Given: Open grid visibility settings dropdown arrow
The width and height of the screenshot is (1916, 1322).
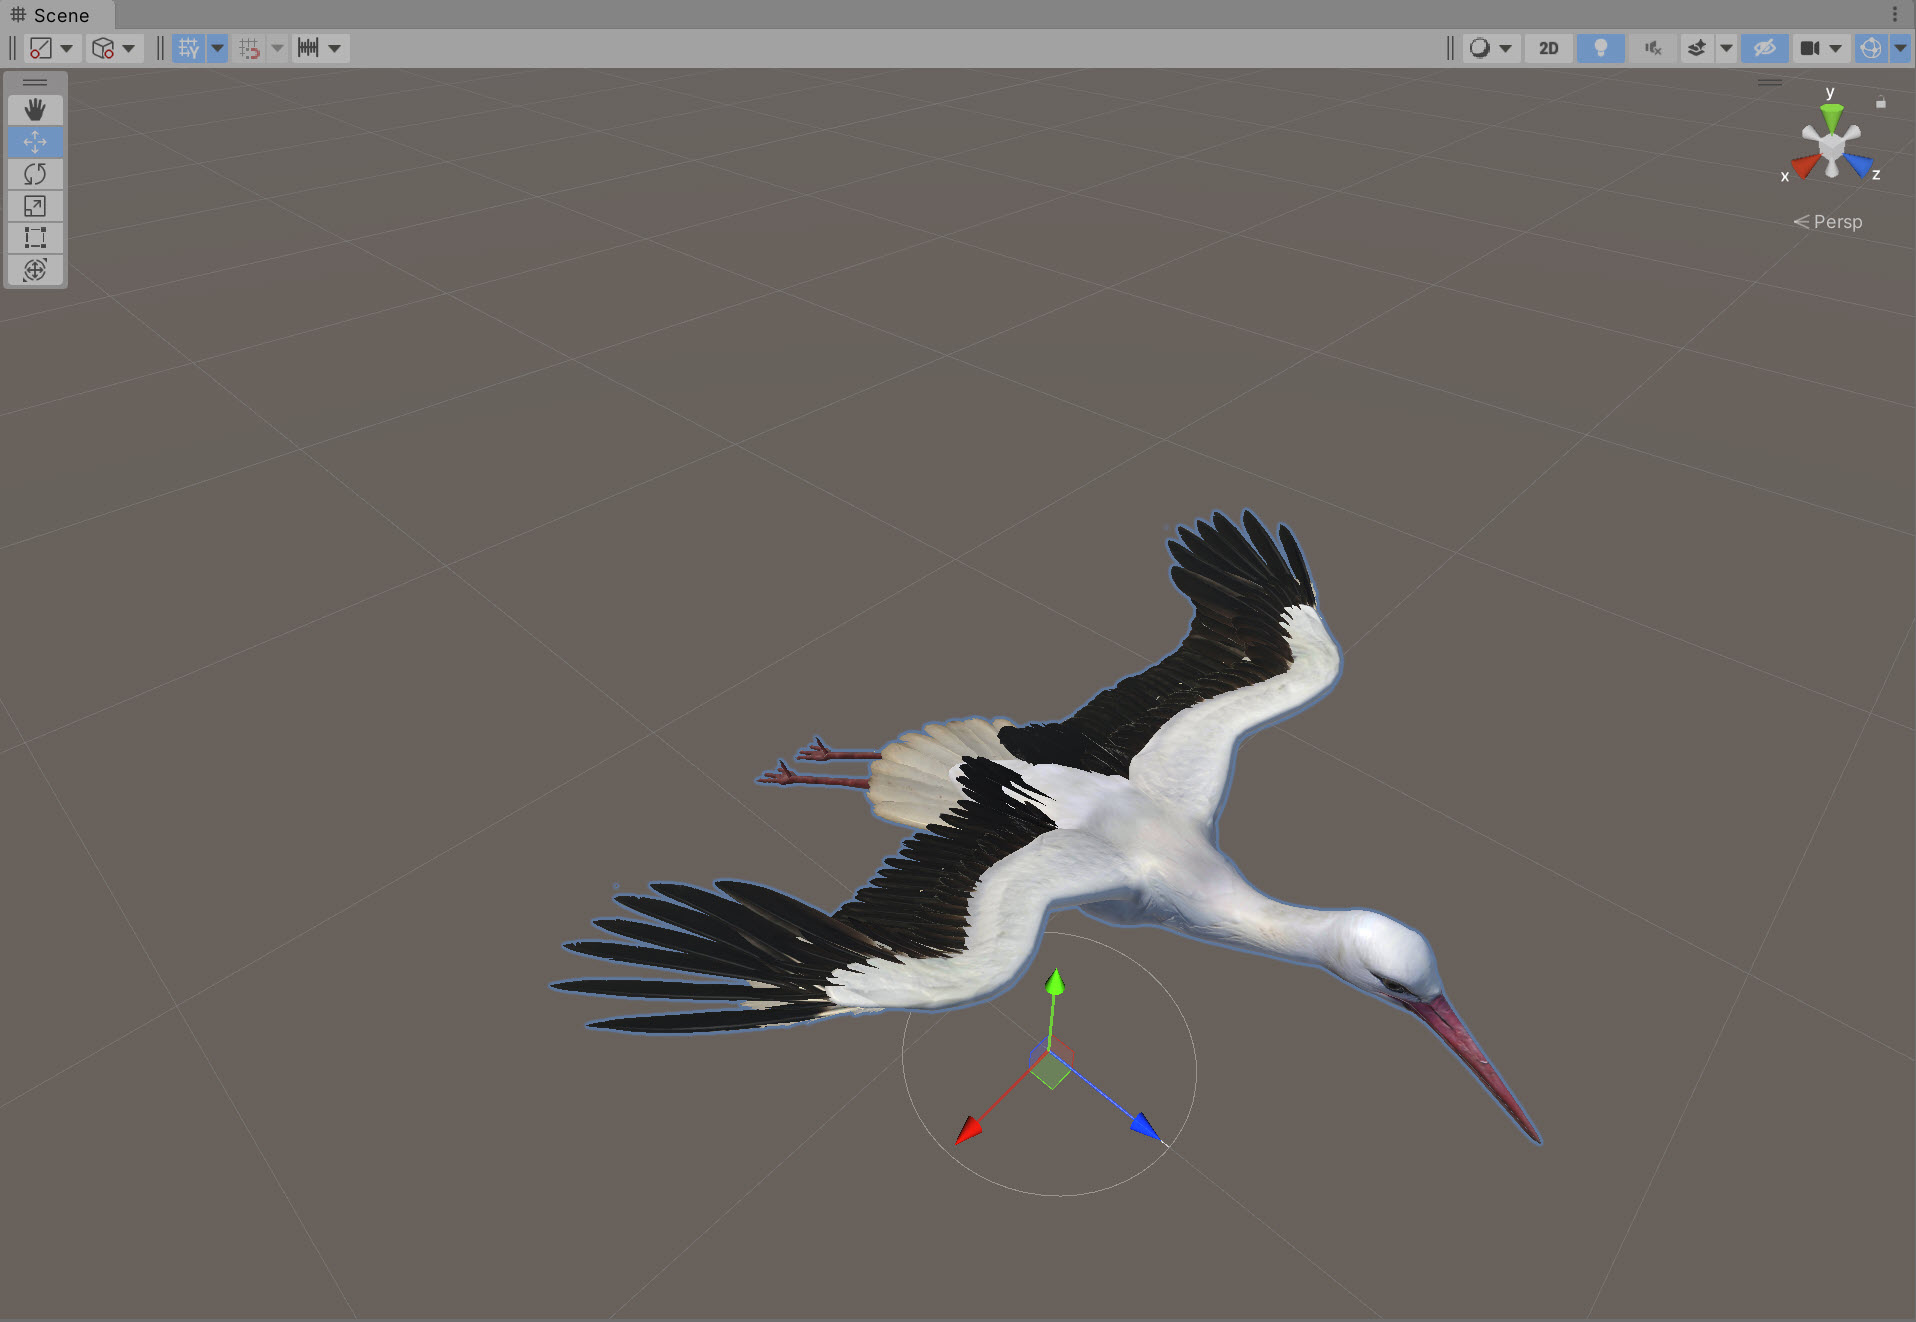Looking at the screenshot, I should pos(217,48).
